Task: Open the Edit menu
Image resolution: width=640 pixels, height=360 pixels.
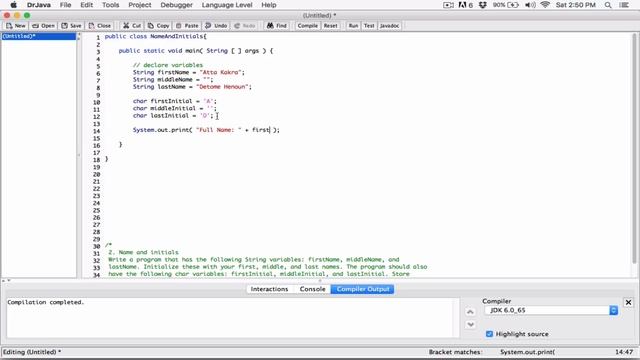Action: click(87, 5)
